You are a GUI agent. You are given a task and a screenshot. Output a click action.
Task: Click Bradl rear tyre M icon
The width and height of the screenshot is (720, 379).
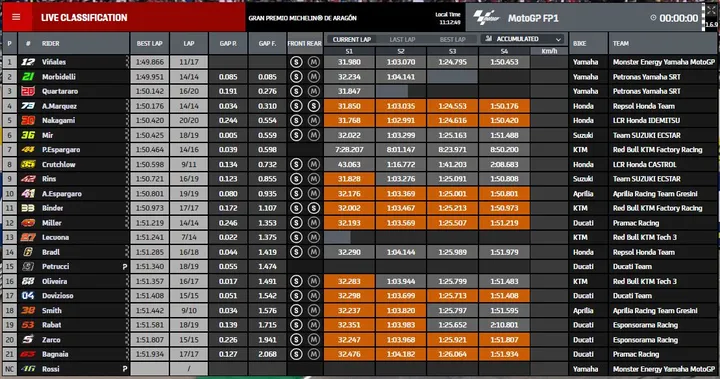point(314,252)
